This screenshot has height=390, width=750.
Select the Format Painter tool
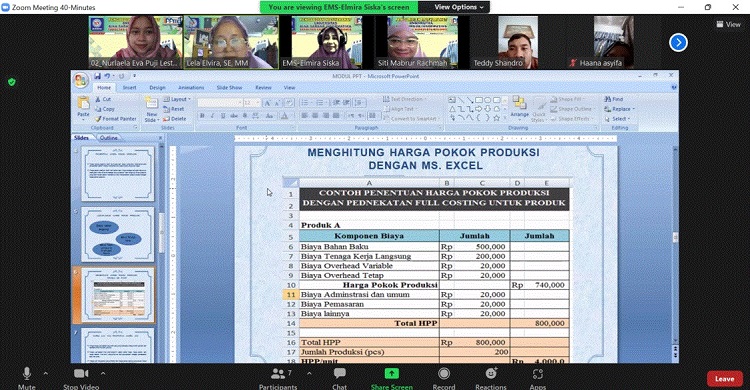pyautogui.click(x=116, y=118)
